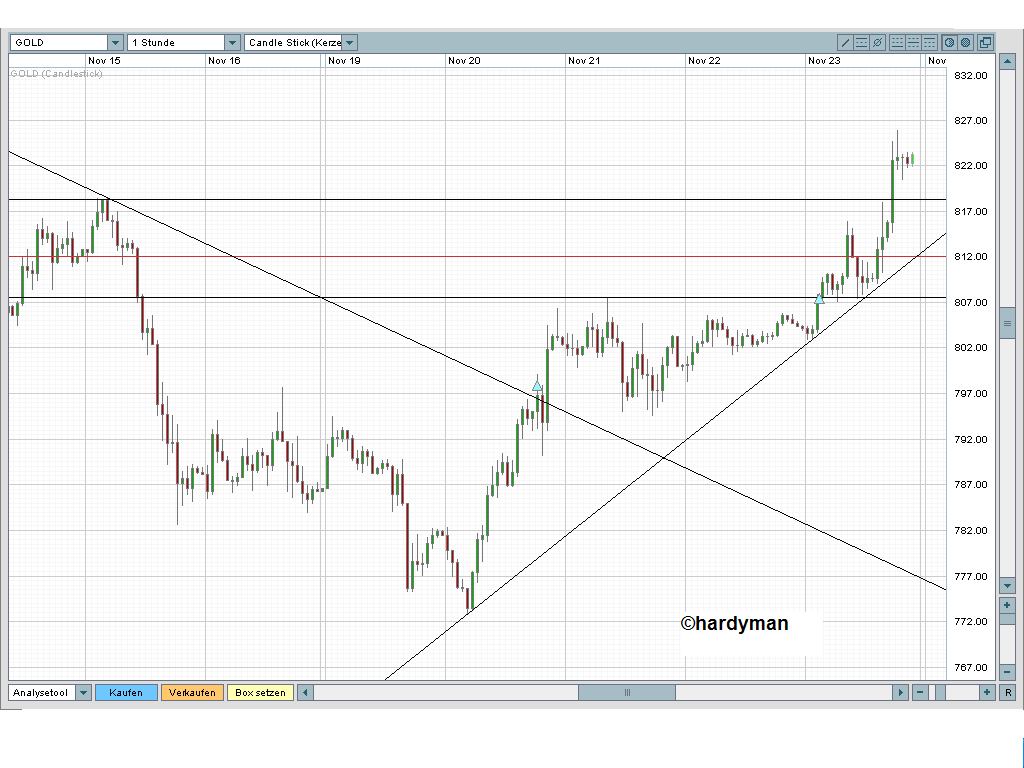Click the Box setzen button
The width and height of the screenshot is (1024, 768).
(x=260, y=692)
